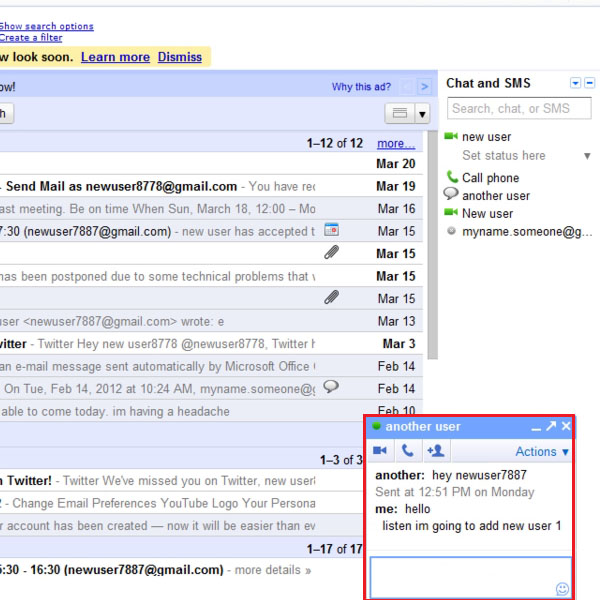Open last meeting Be on time message

(210, 209)
